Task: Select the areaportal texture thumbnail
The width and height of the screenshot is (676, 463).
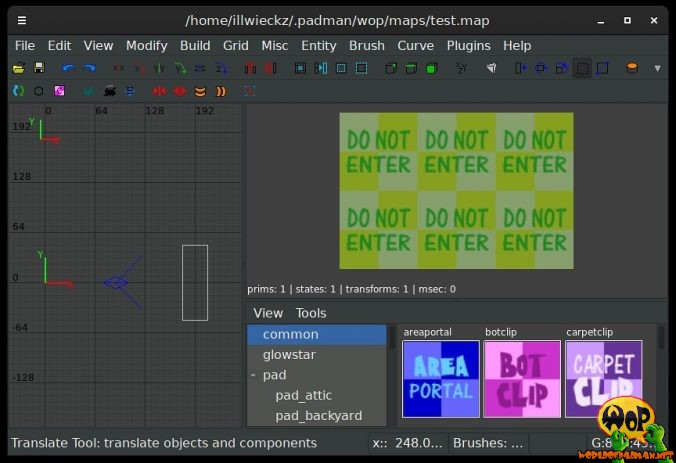Action: pos(440,379)
